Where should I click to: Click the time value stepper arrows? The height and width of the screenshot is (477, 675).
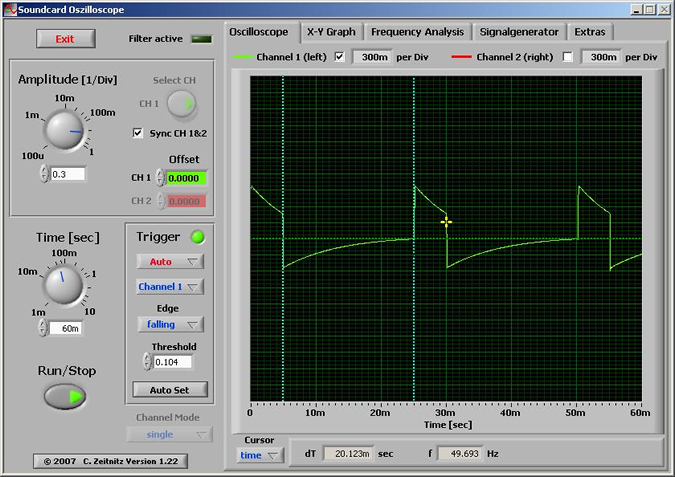pos(42,327)
